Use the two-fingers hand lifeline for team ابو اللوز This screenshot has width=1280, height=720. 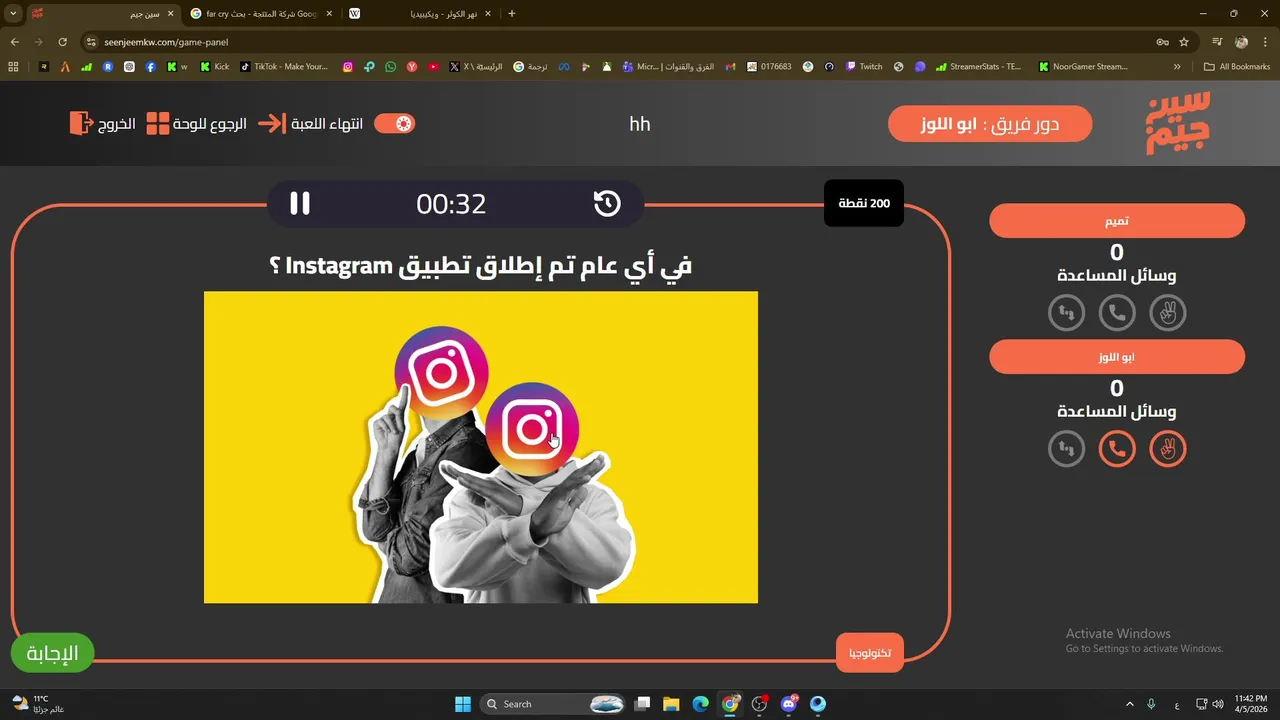pyautogui.click(x=1167, y=449)
